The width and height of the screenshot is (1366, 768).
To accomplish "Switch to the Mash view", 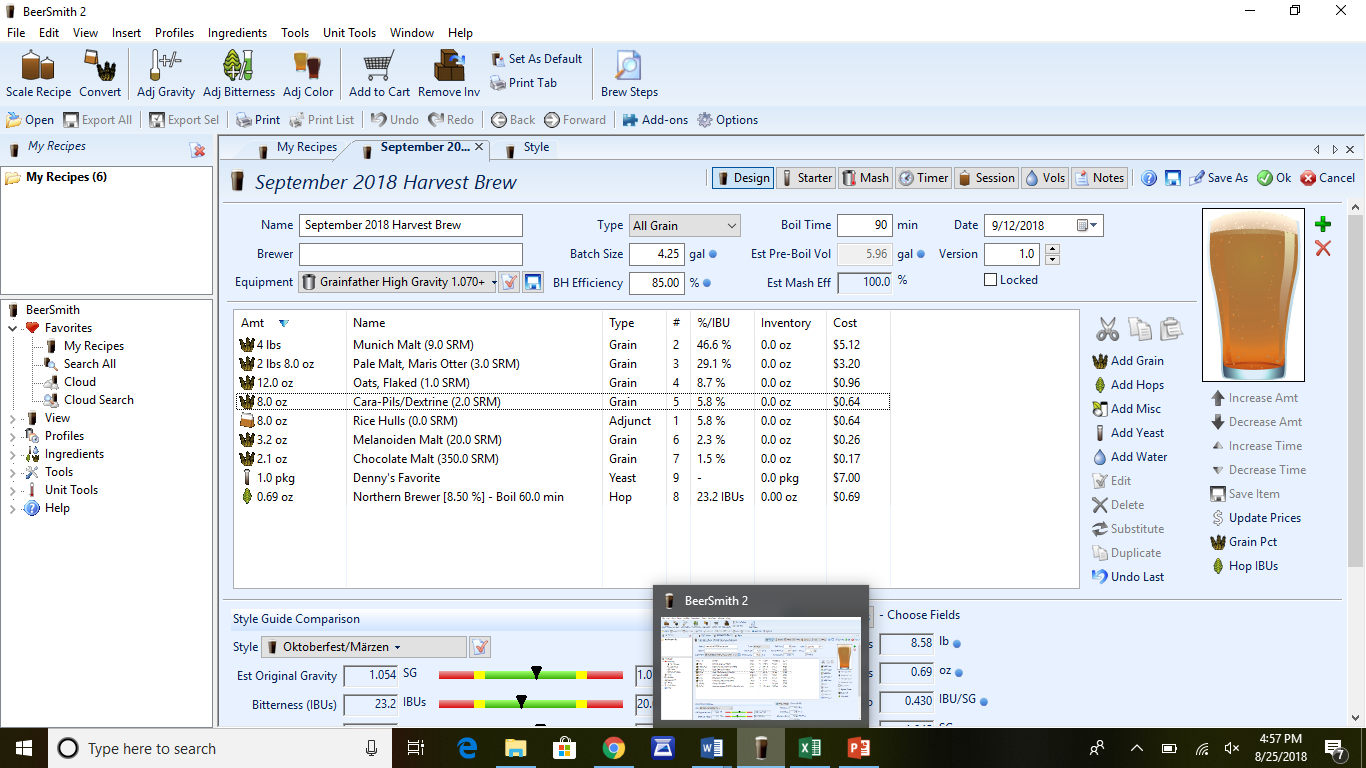I will pyautogui.click(x=865, y=178).
